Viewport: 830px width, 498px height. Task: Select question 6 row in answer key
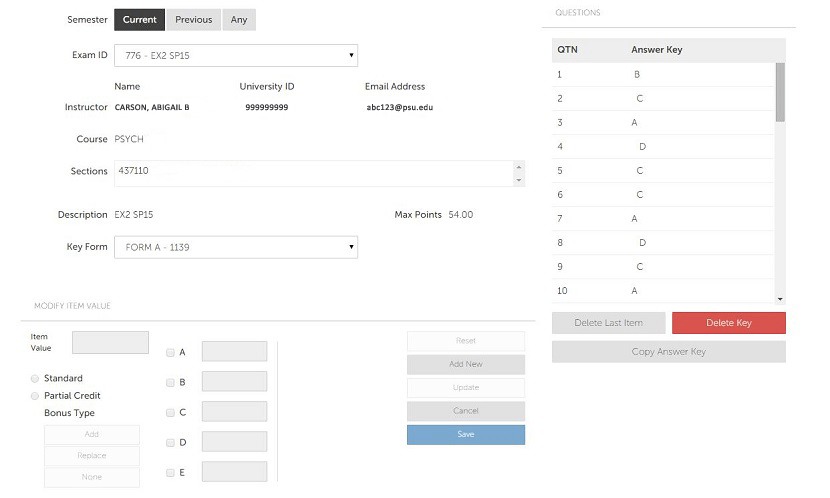663,195
